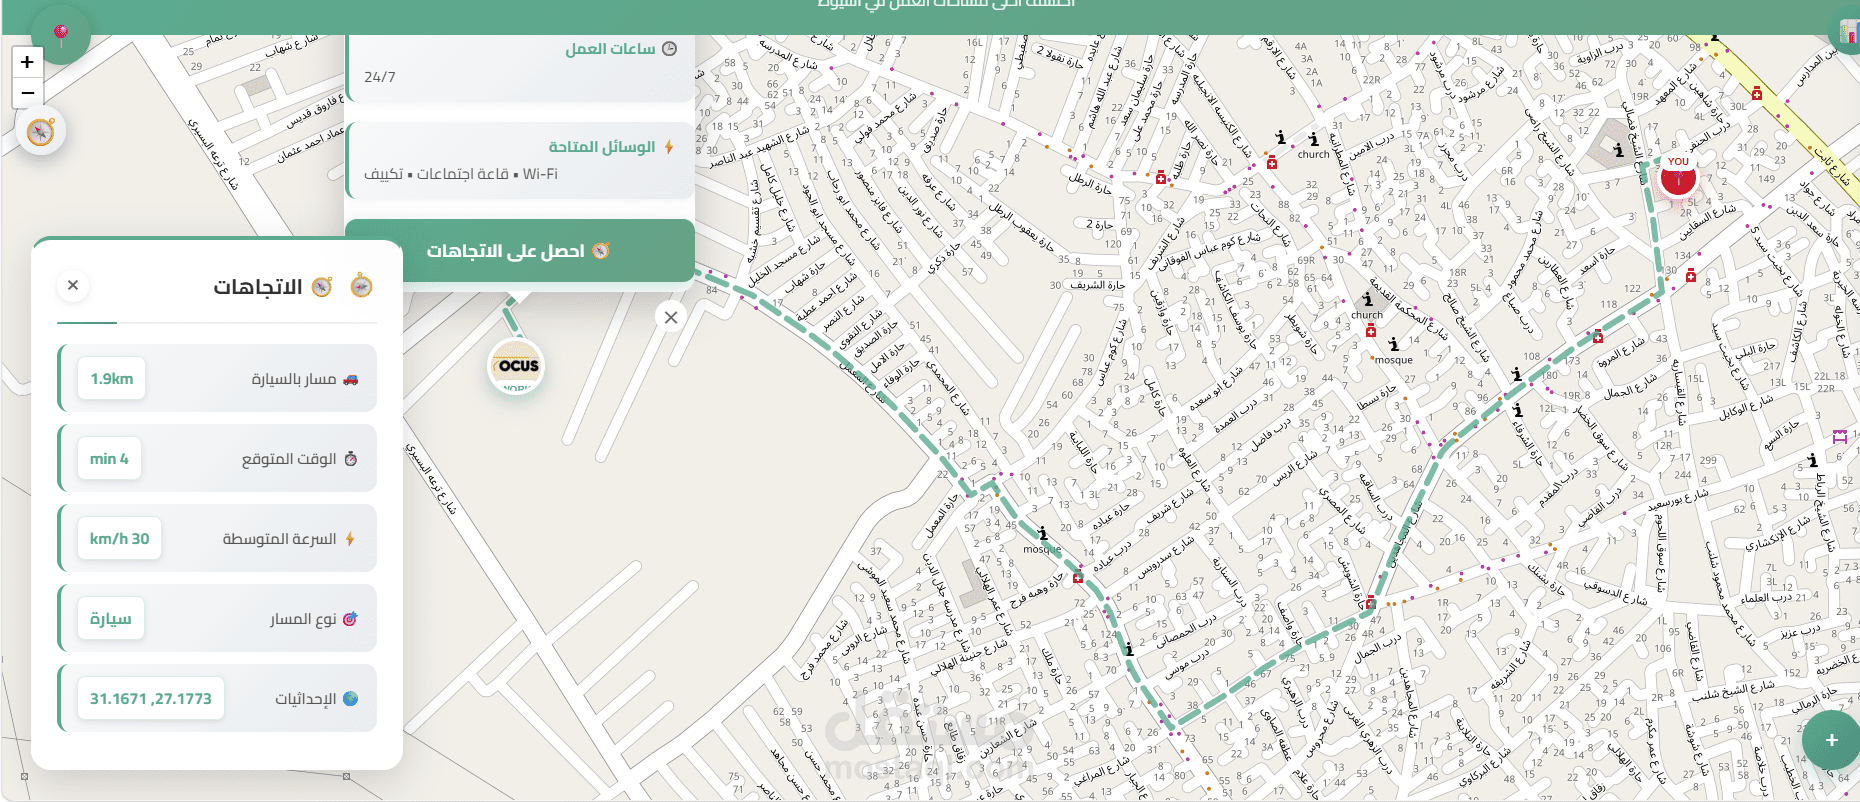
Task: Click target icon beside نوع المسار
Action: (350, 619)
